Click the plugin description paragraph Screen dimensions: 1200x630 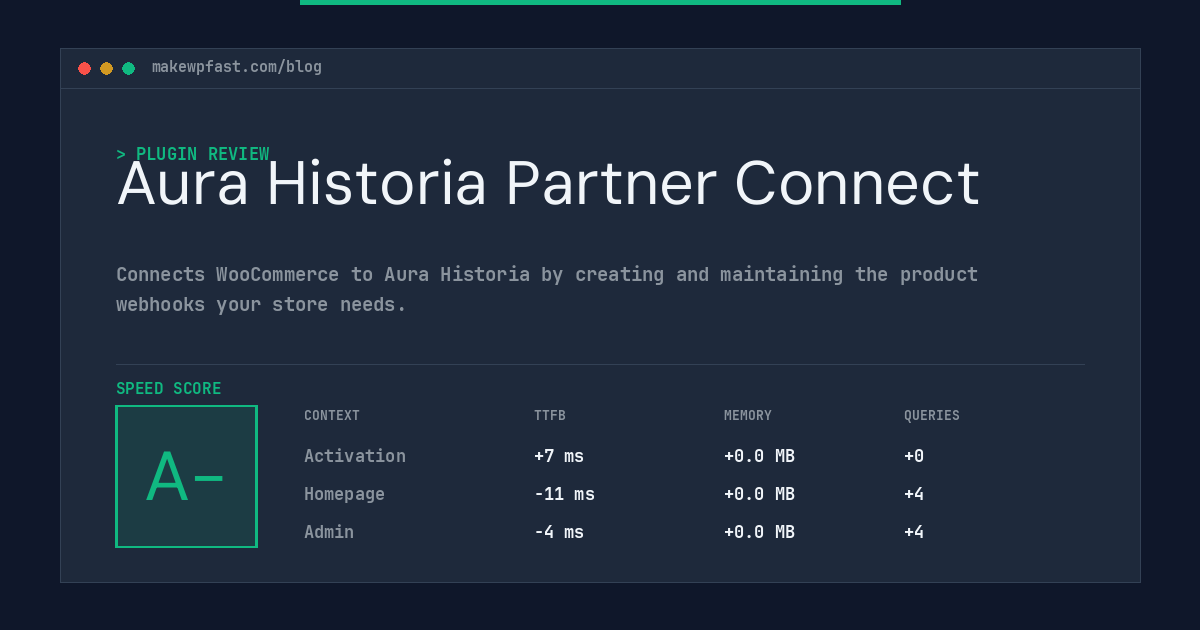click(x=547, y=289)
